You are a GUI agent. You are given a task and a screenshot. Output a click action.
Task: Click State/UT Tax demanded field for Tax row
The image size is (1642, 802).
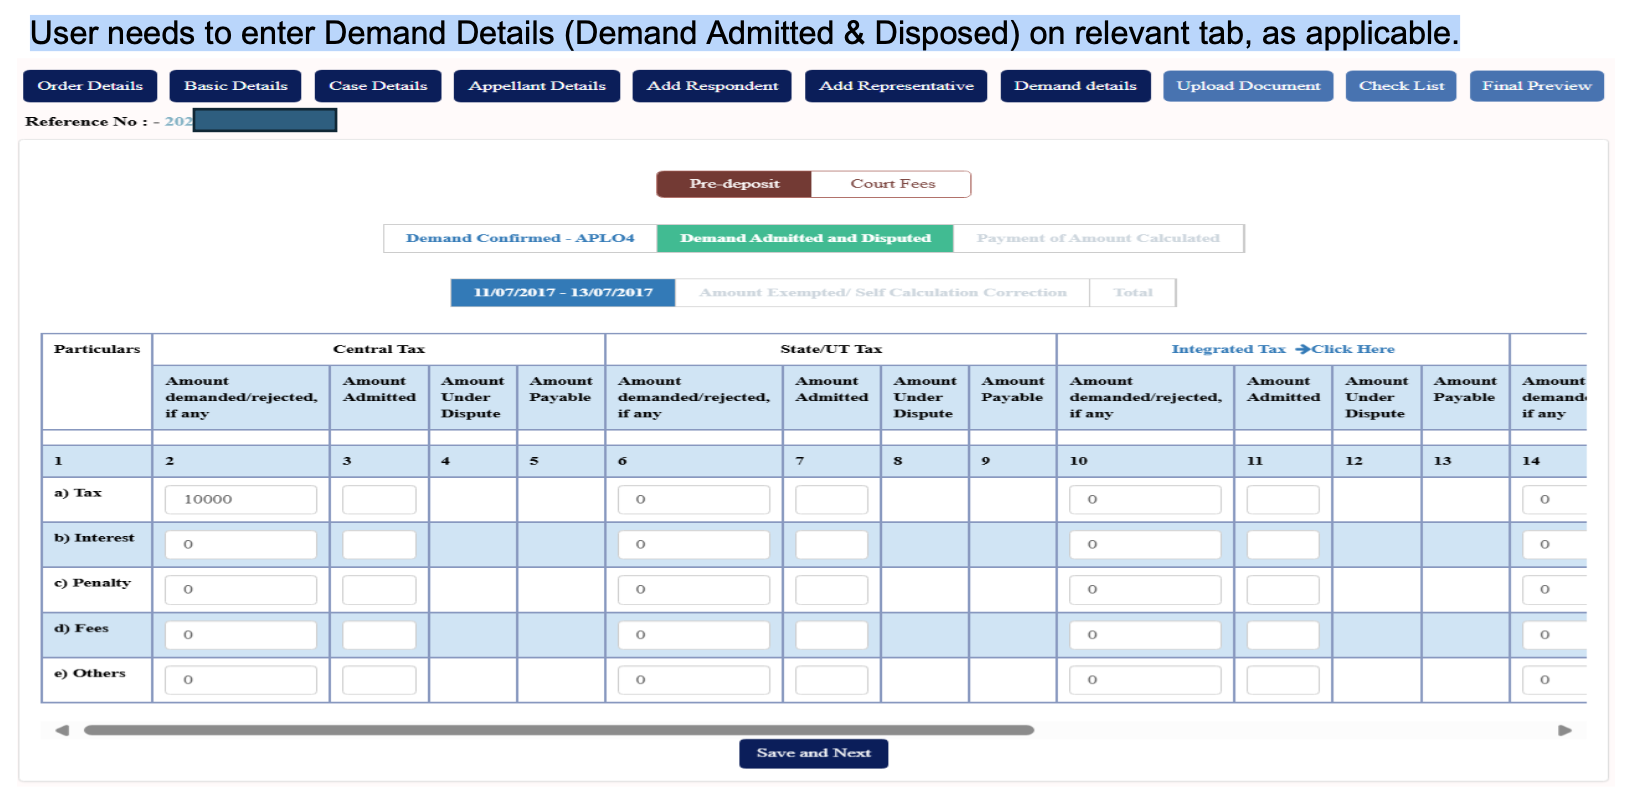(694, 499)
